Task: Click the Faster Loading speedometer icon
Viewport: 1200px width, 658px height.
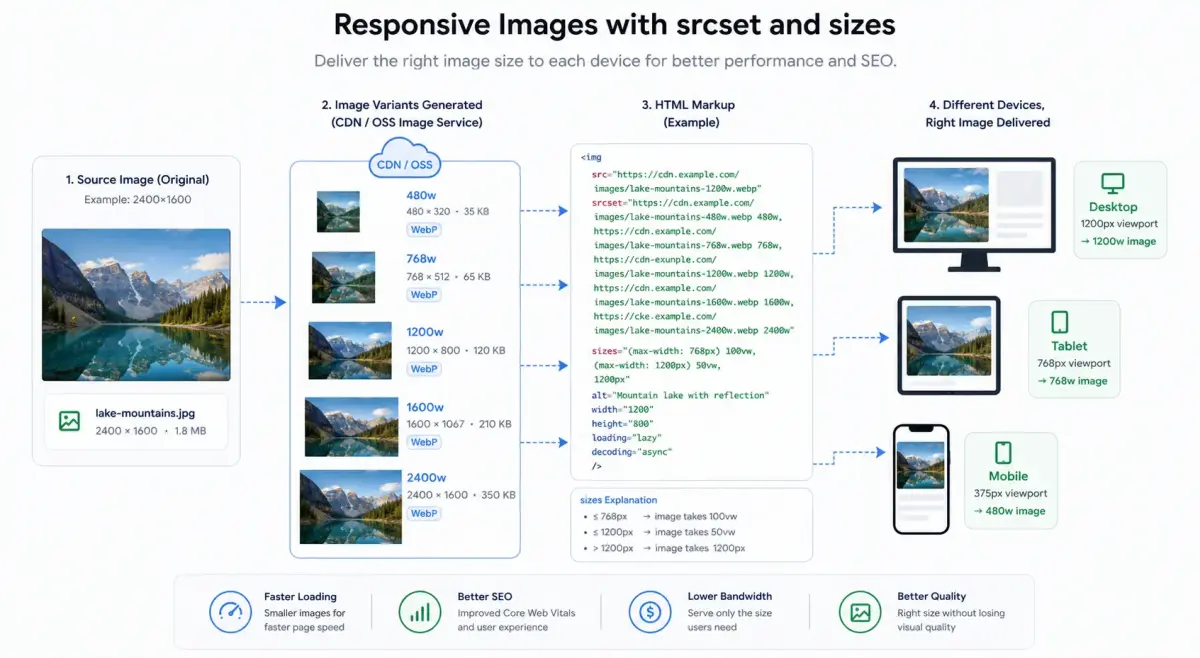Action: [x=230, y=611]
